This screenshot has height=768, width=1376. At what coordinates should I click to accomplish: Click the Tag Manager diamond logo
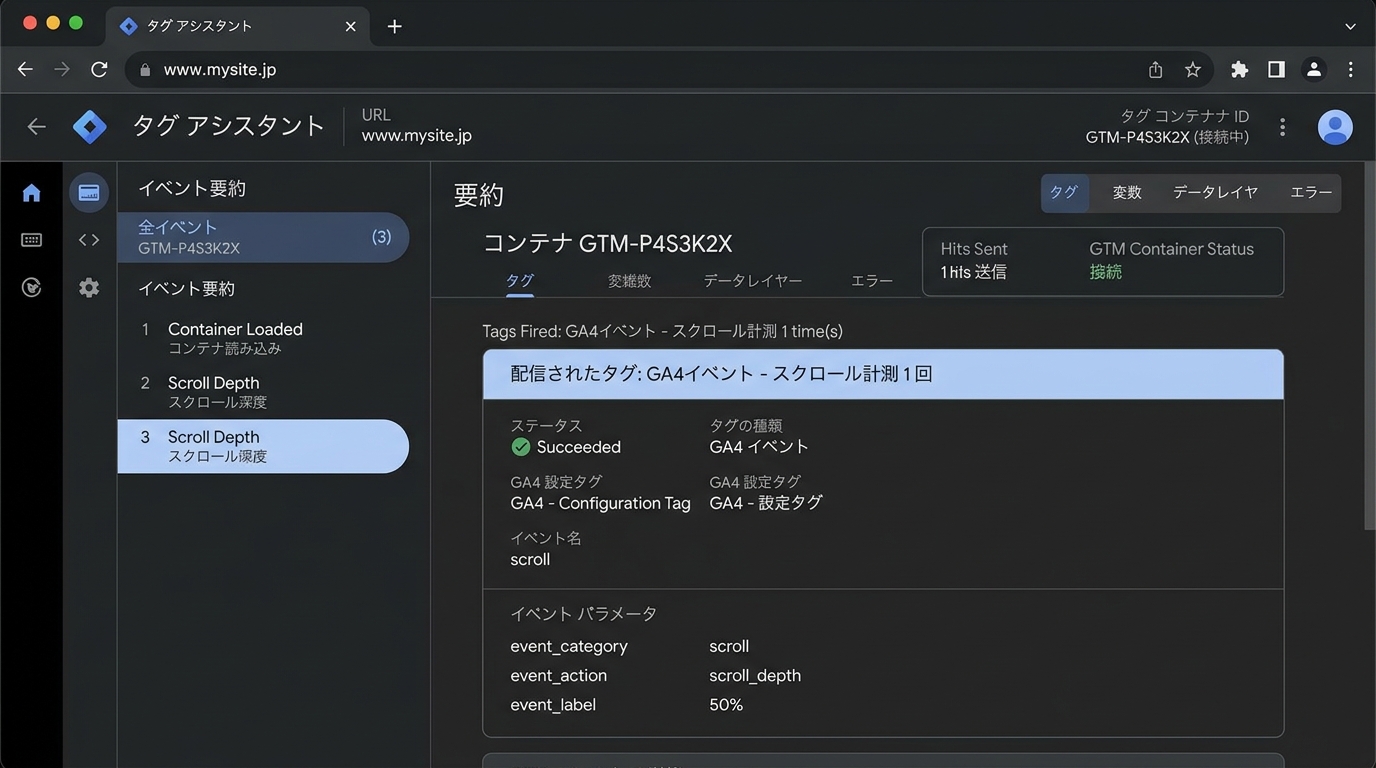click(x=90, y=126)
